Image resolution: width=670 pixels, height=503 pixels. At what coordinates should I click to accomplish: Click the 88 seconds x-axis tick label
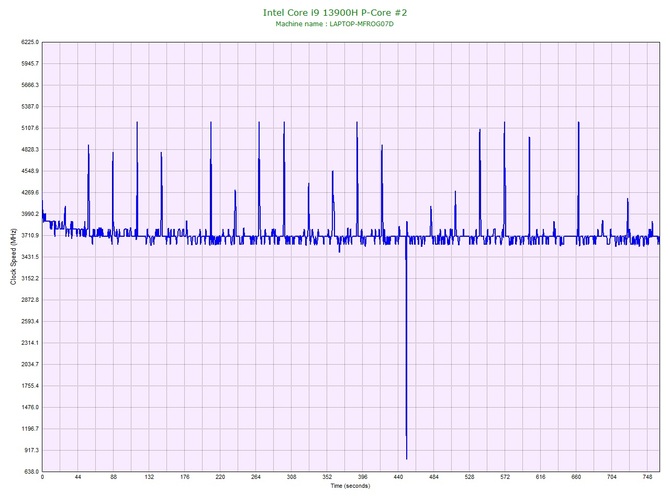[113, 477]
